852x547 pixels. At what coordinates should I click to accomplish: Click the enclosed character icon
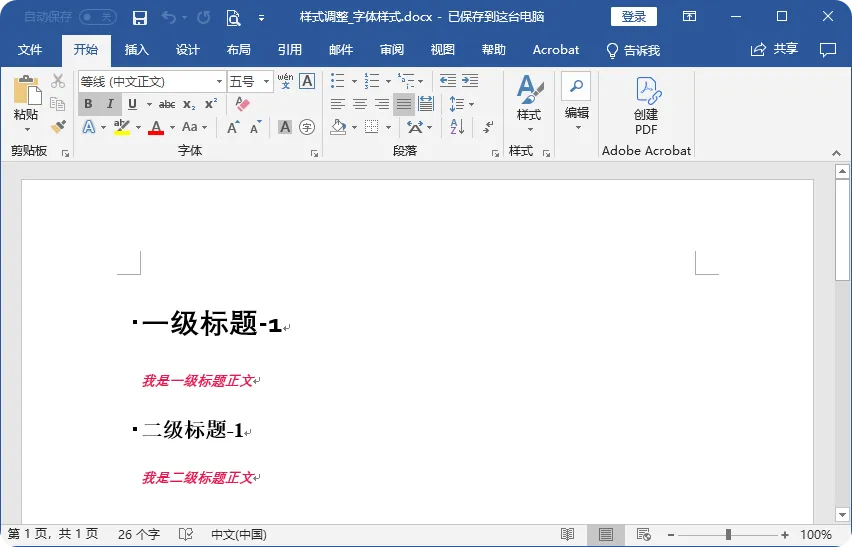[x=307, y=127]
